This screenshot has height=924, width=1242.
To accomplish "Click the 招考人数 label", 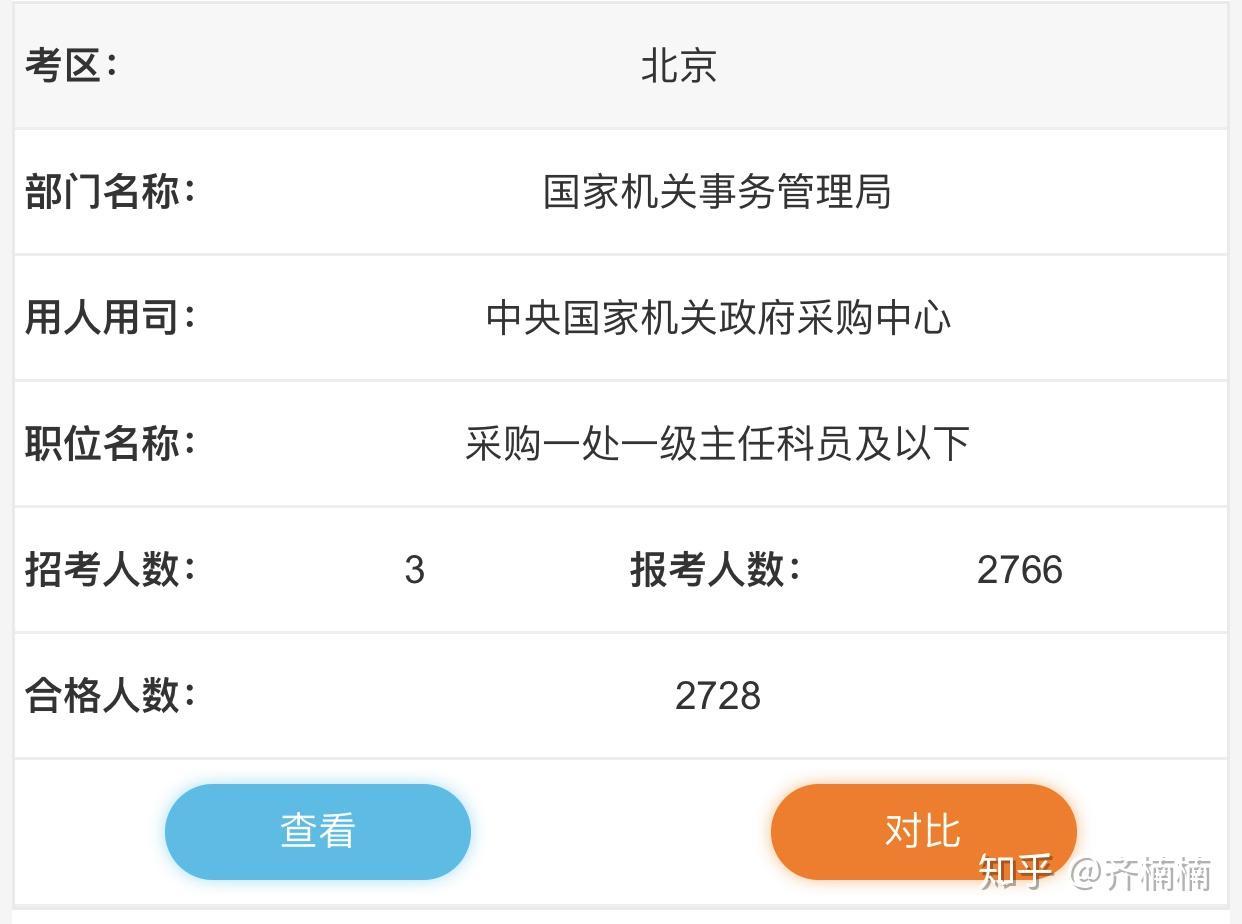I will click(110, 570).
